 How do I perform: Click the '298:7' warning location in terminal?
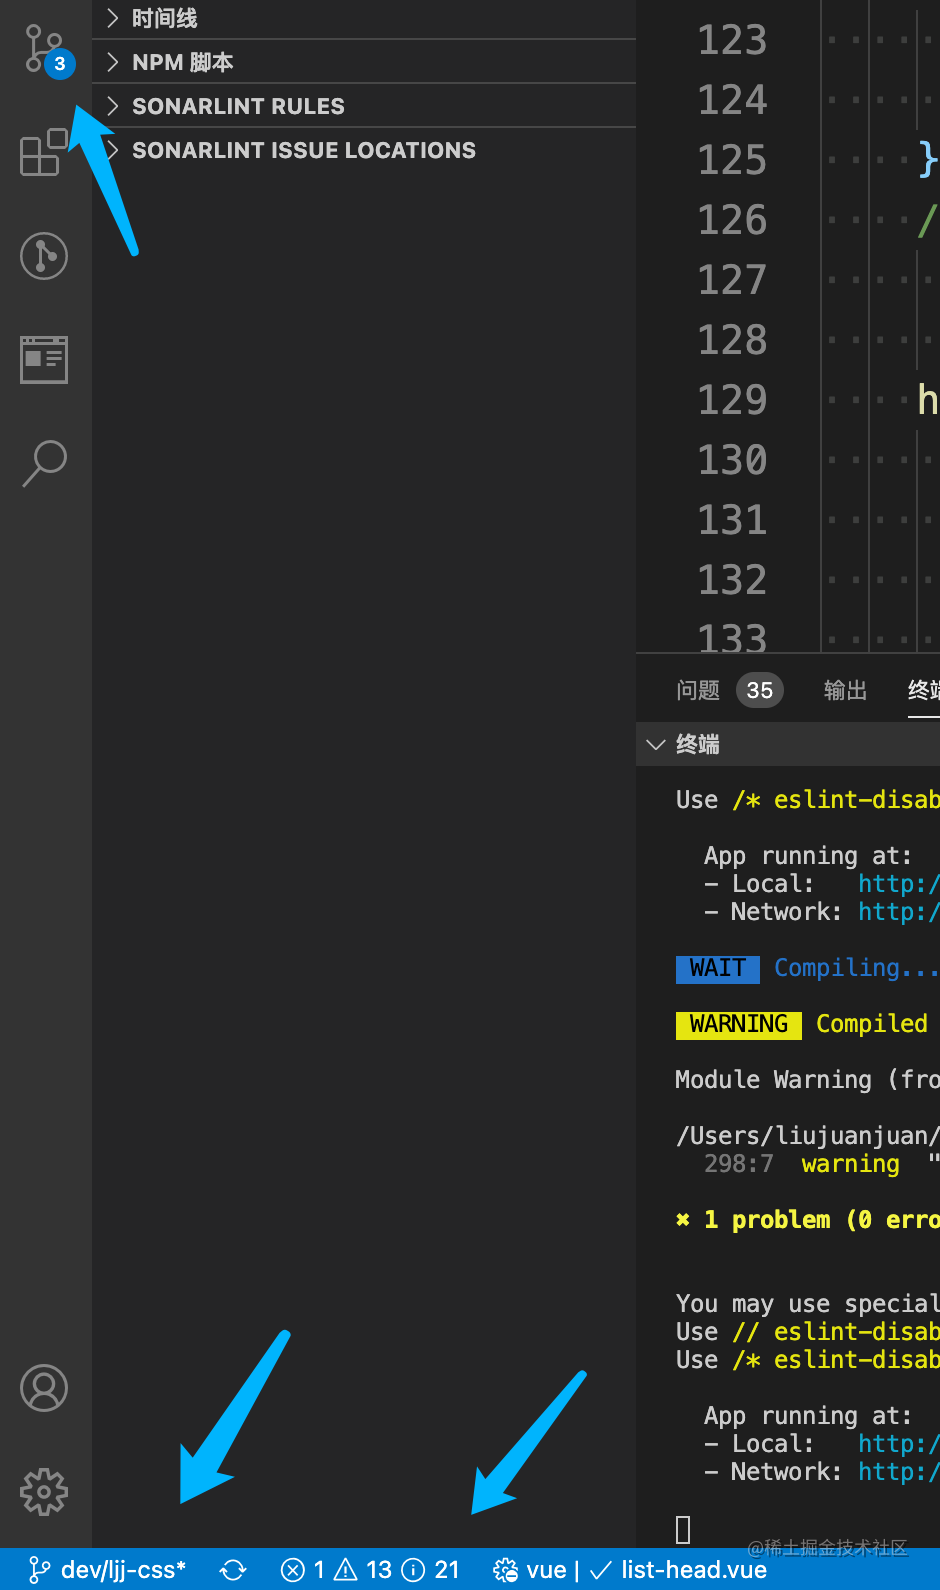(x=739, y=1164)
